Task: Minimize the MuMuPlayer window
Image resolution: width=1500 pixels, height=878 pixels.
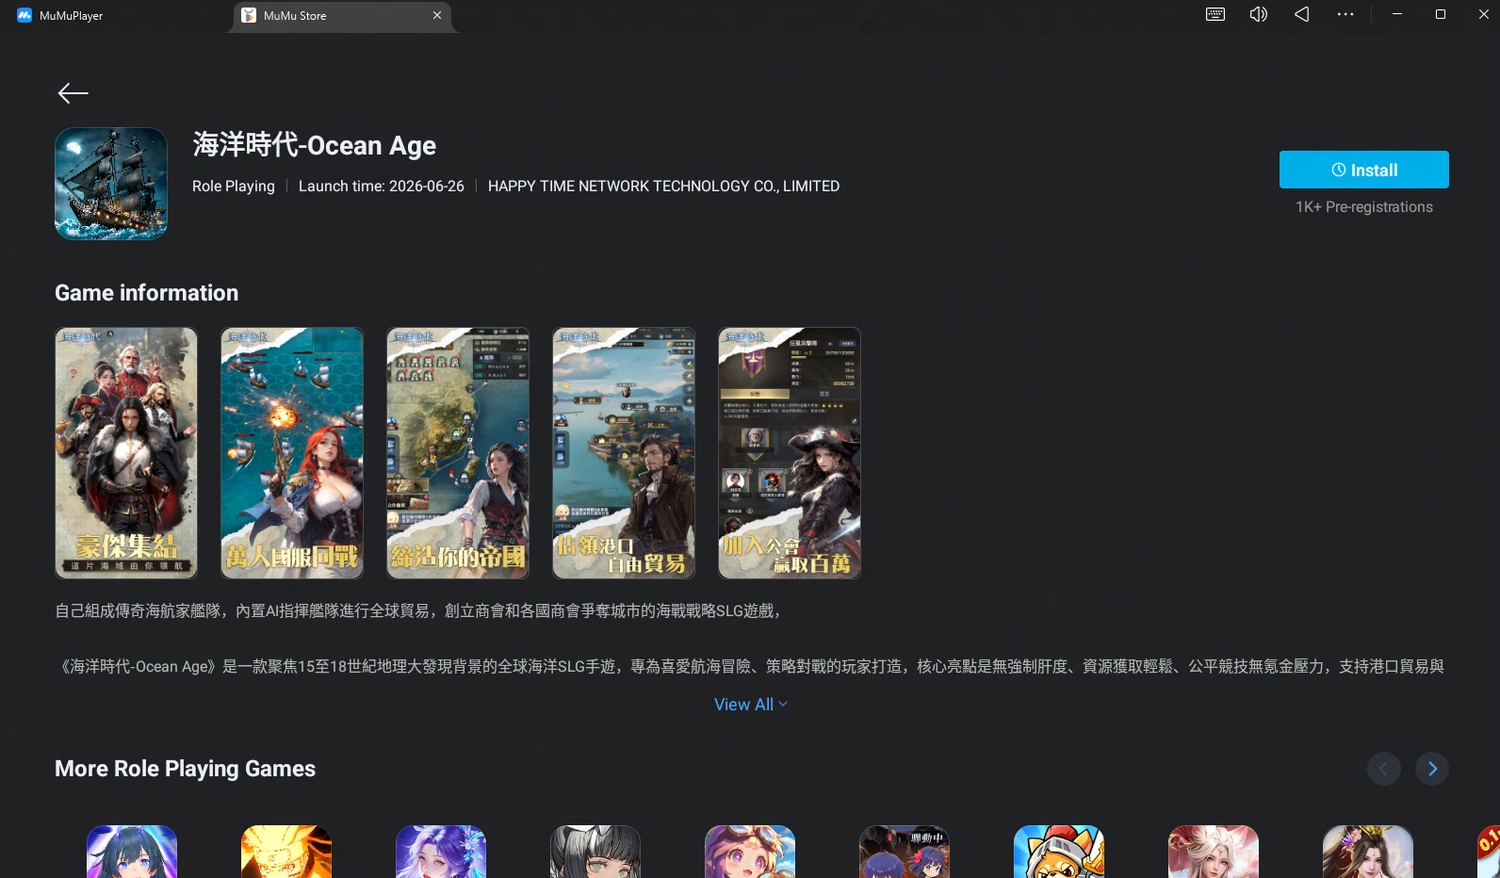Action: coord(1397,14)
